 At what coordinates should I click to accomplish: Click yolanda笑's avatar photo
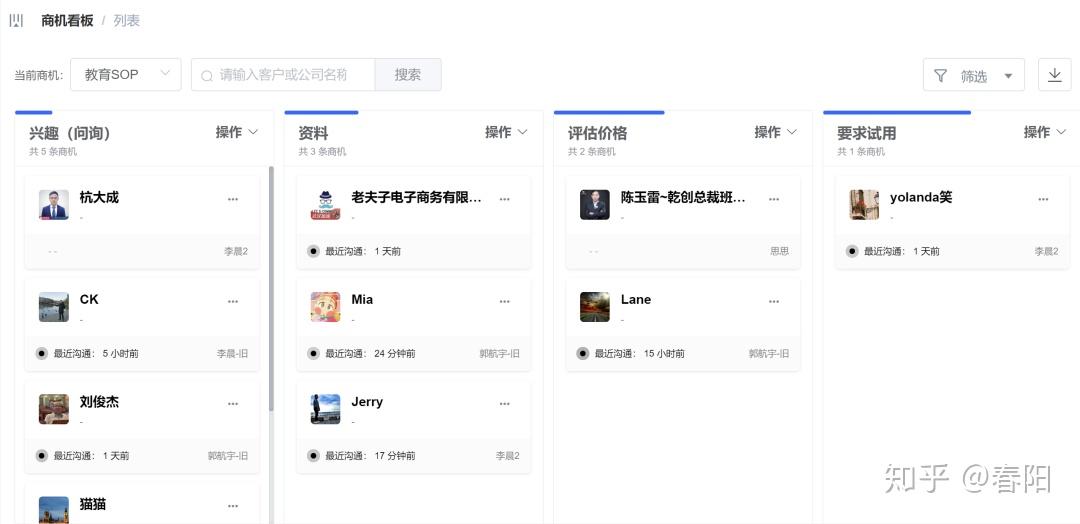pos(864,205)
